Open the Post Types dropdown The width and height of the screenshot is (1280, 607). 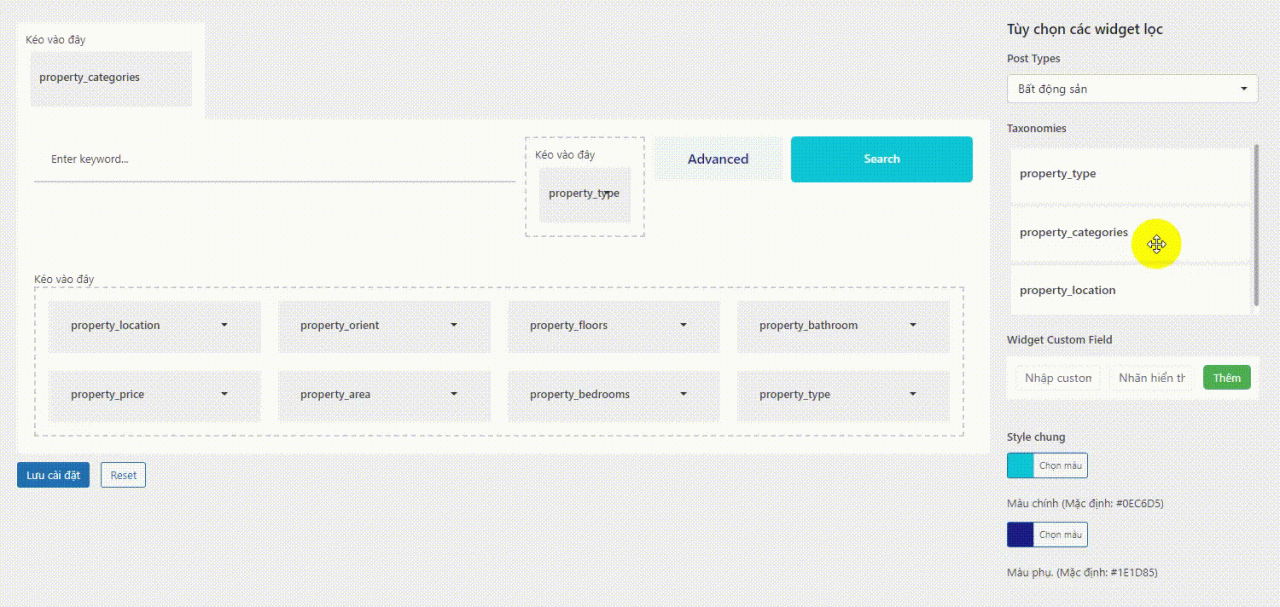pyautogui.click(x=1131, y=89)
